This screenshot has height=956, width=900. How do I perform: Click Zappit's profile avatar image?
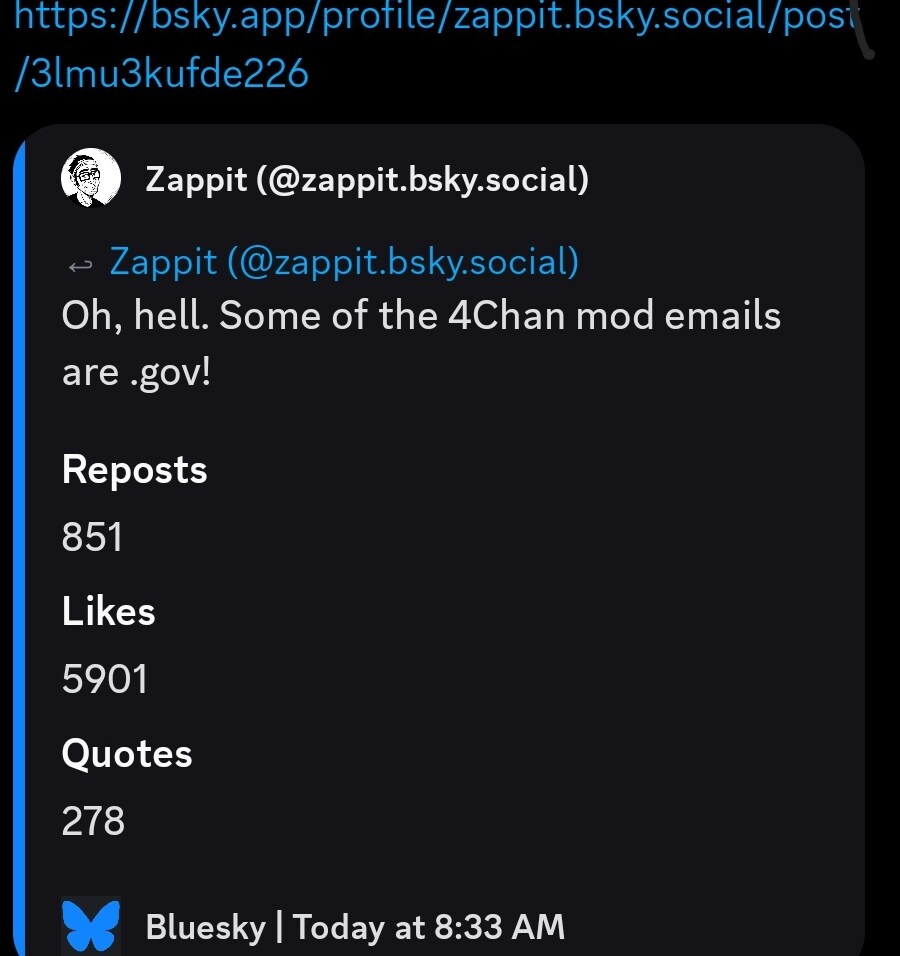[x=90, y=178]
